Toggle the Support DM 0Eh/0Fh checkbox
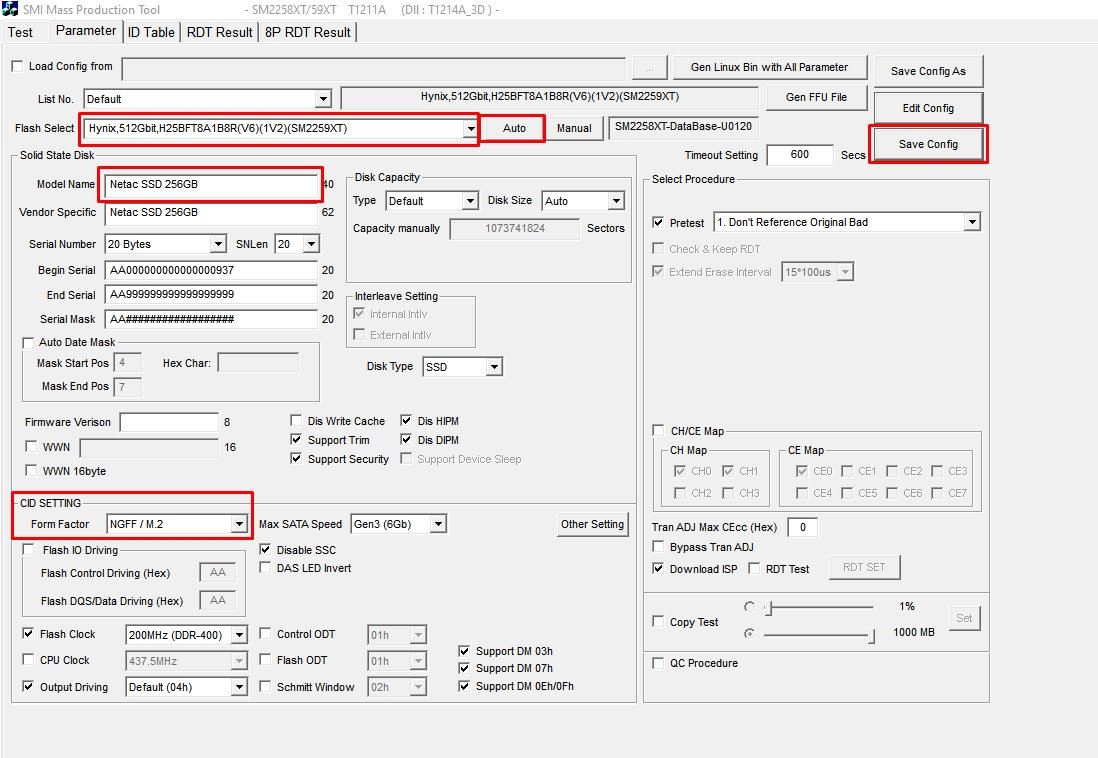The width and height of the screenshot is (1098, 758). click(x=464, y=686)
